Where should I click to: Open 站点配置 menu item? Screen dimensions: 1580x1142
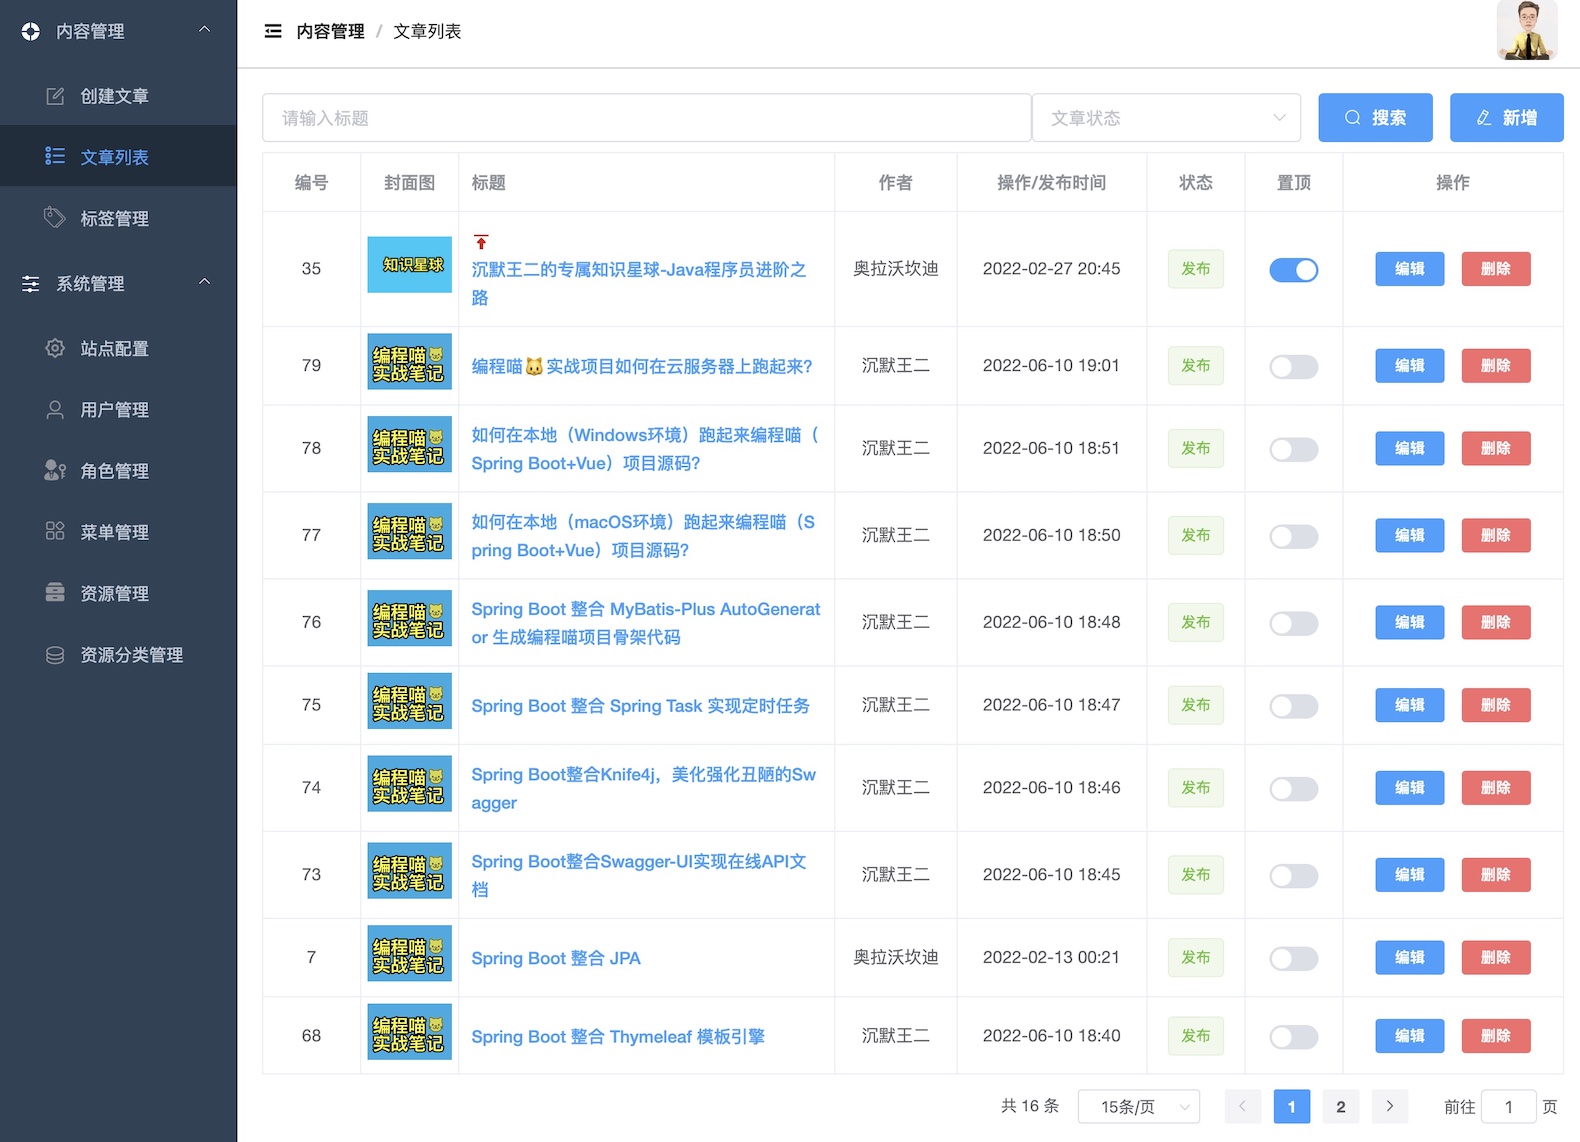(x=118, y=348)
